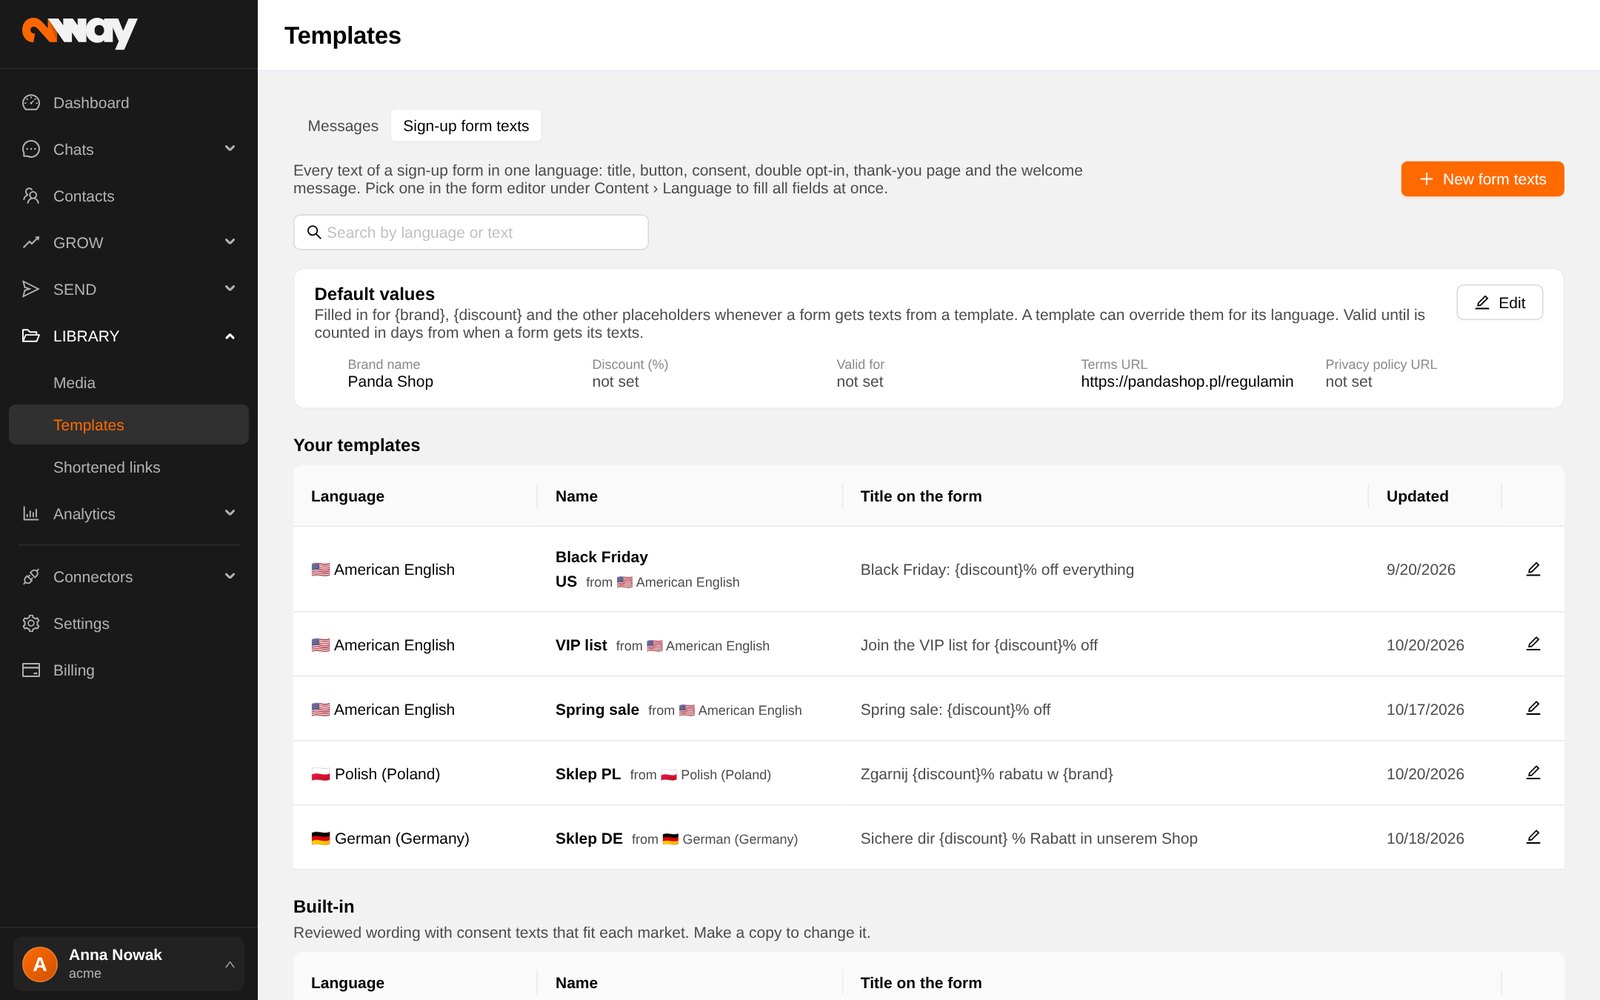Click the Contacts people icon

pyautogui.click(x=31, y=196)
